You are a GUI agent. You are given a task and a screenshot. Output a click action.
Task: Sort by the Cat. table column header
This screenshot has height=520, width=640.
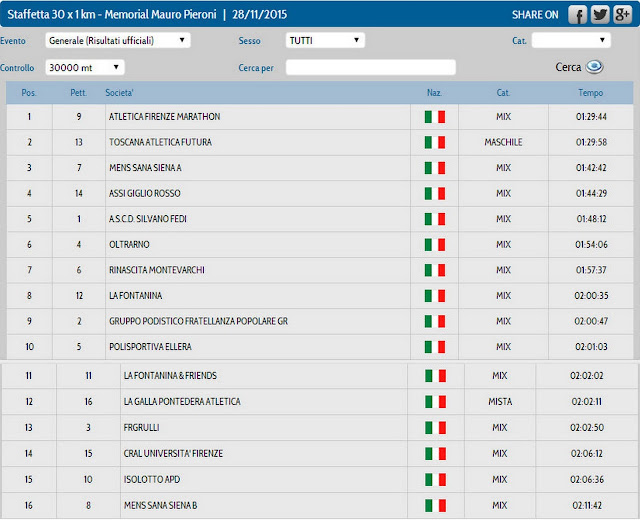click(x=503, y=93)
